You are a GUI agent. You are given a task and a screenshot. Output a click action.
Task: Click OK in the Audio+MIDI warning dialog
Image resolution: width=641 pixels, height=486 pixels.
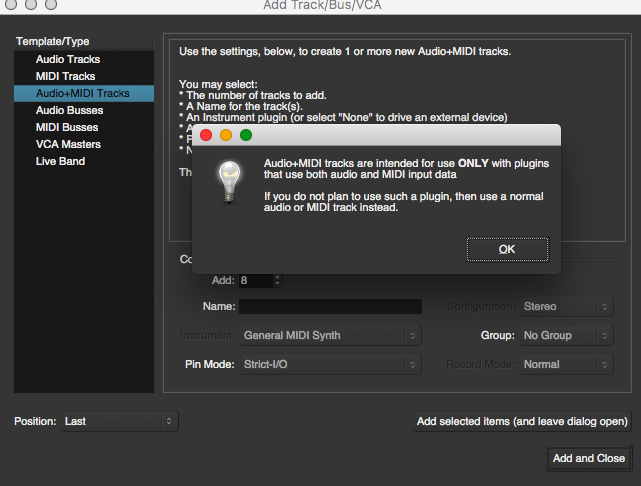pos(507,249)
